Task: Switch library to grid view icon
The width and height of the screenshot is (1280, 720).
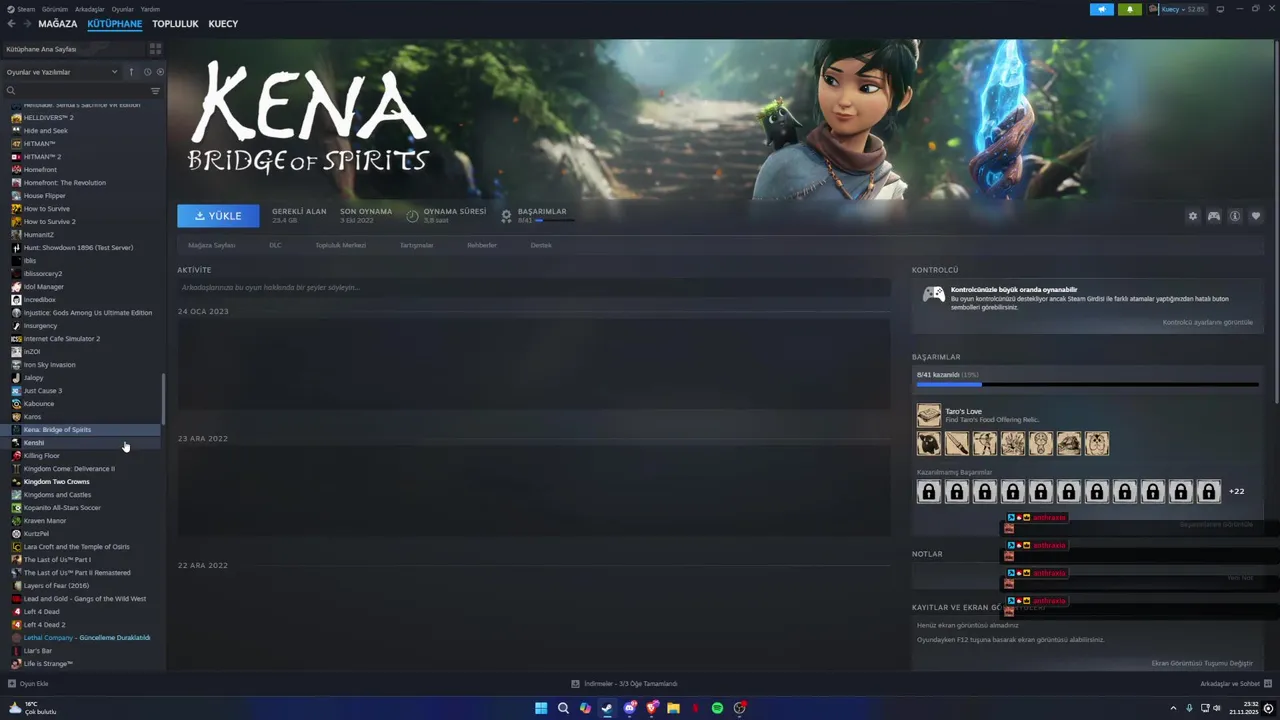Action: [x=155, y=48]
